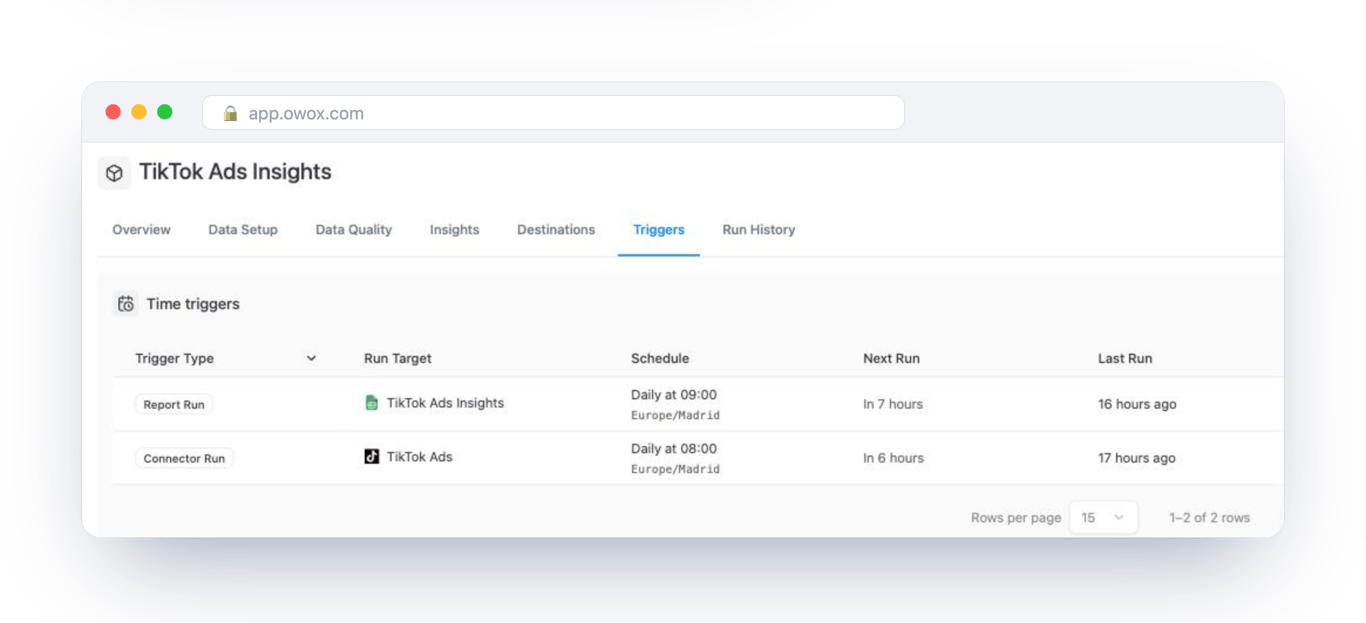Viewport: 1366px width, 623px height.
Task: Click the yellow minimize window button
Action: coord(139,112)
